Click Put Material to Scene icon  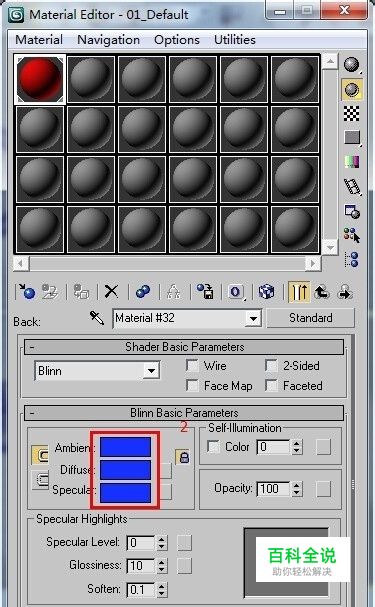point(50,291)
